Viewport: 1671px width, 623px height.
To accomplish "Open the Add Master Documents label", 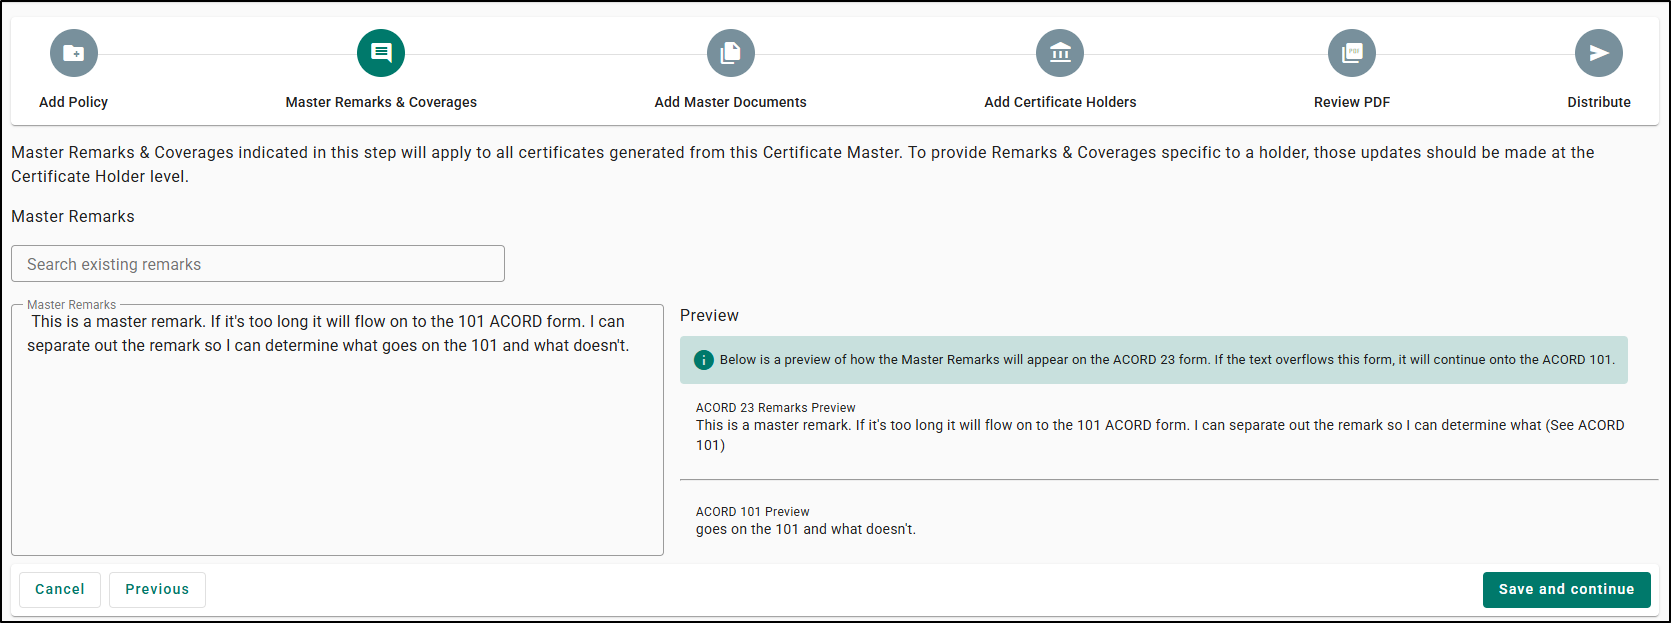I will [x=731, y=102].
